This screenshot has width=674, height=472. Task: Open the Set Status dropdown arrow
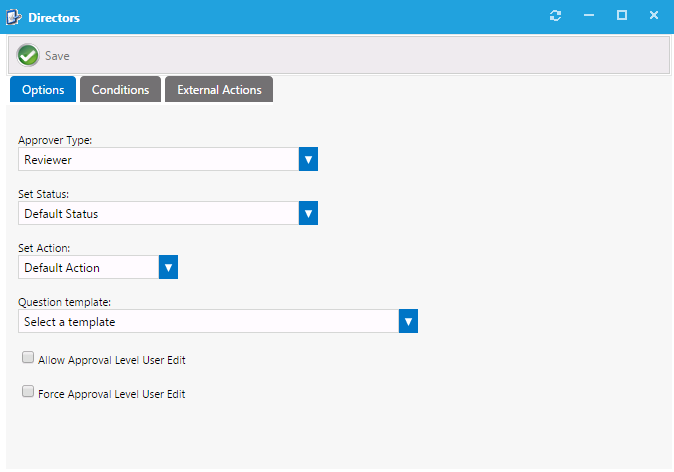coord(308,213)
